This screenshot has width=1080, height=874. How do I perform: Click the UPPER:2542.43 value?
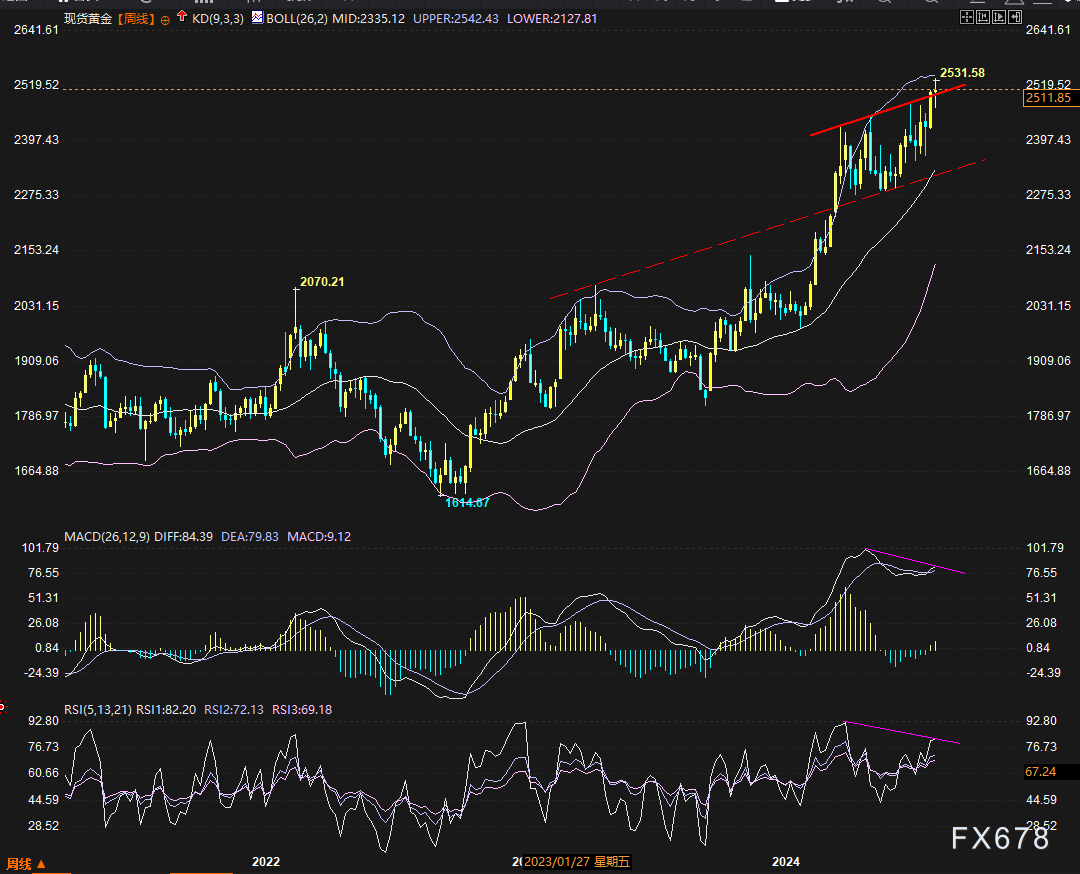coord(455,19)
